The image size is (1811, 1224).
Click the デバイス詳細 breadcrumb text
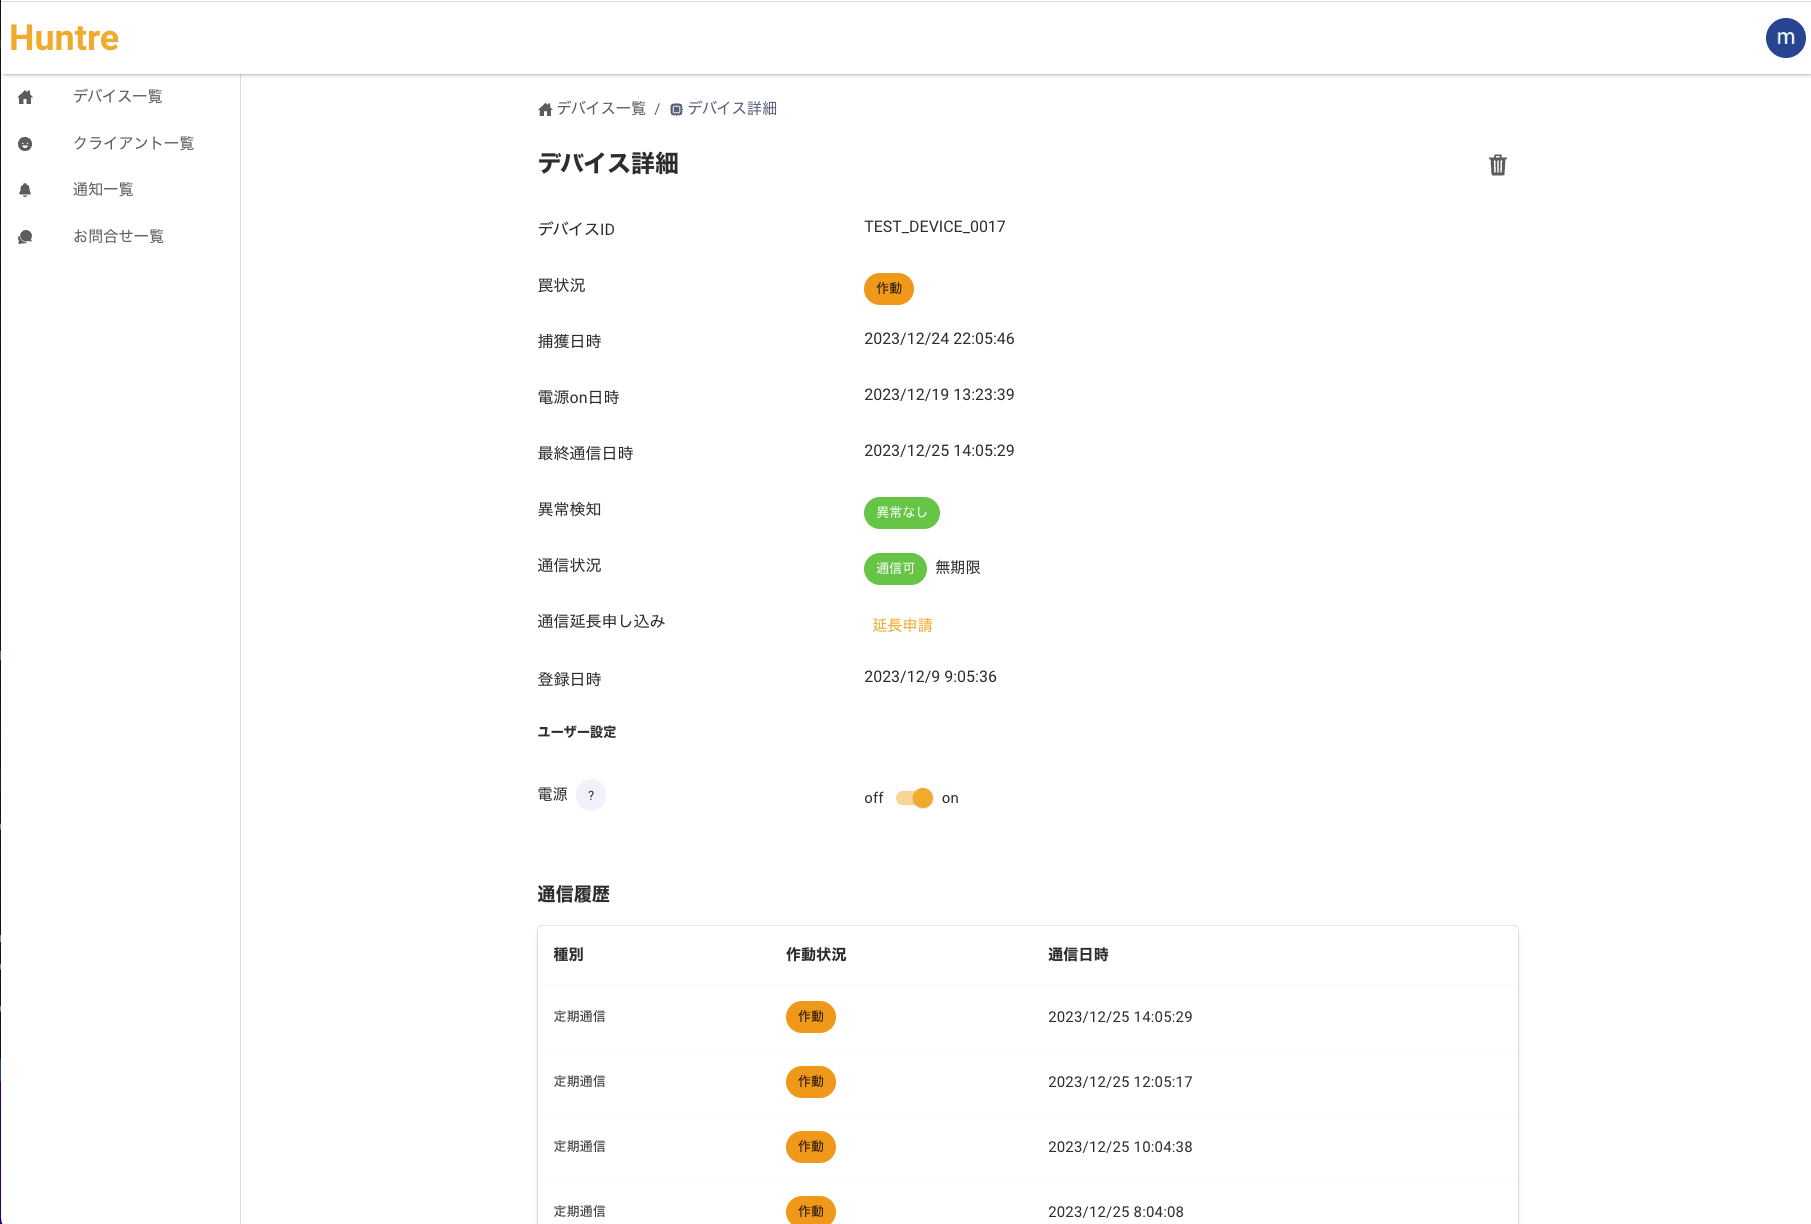click(732, 108)
